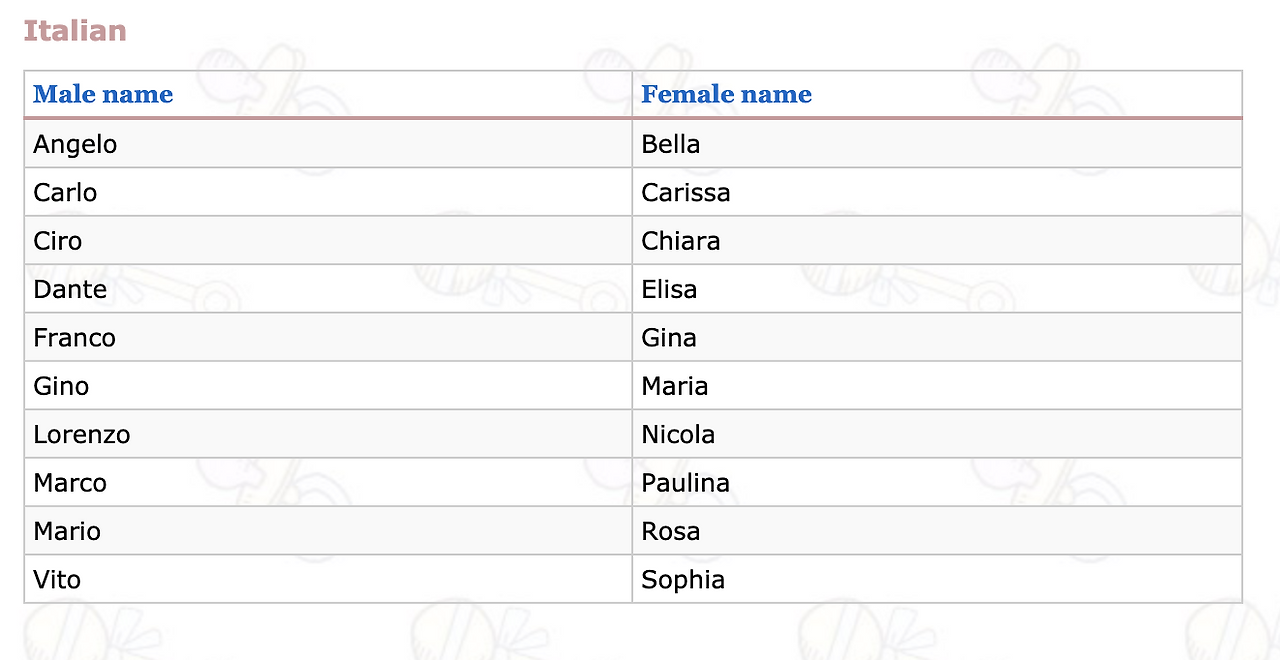Click the Marco entry
This screenshot has height=660, width=1280.
pyautogui.click(x=70, y=483)
